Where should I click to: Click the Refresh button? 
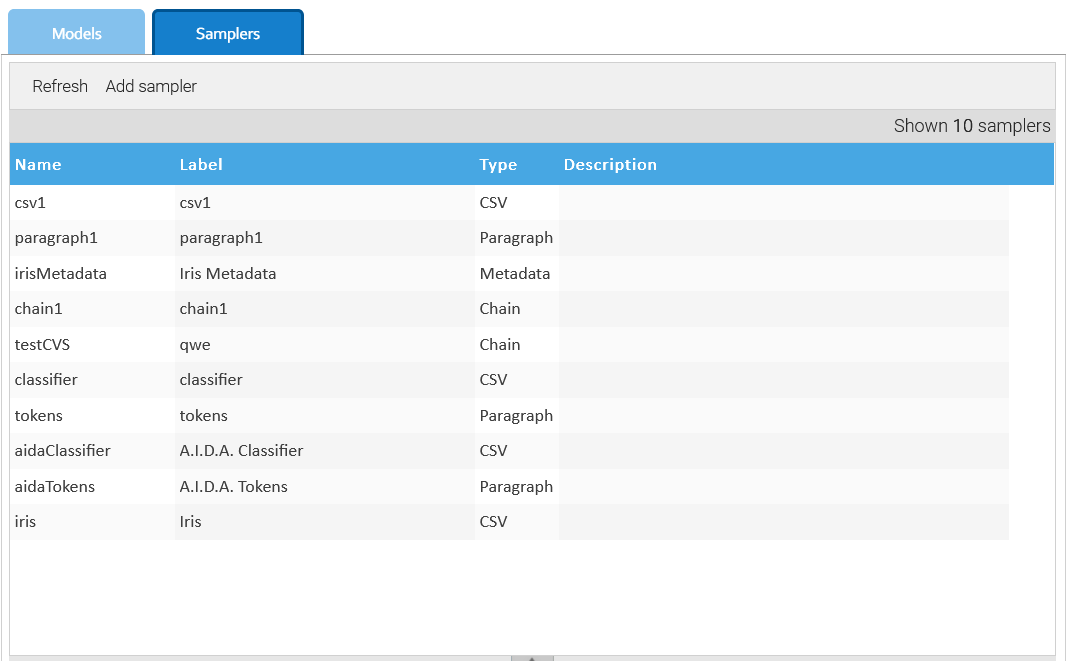60,86
